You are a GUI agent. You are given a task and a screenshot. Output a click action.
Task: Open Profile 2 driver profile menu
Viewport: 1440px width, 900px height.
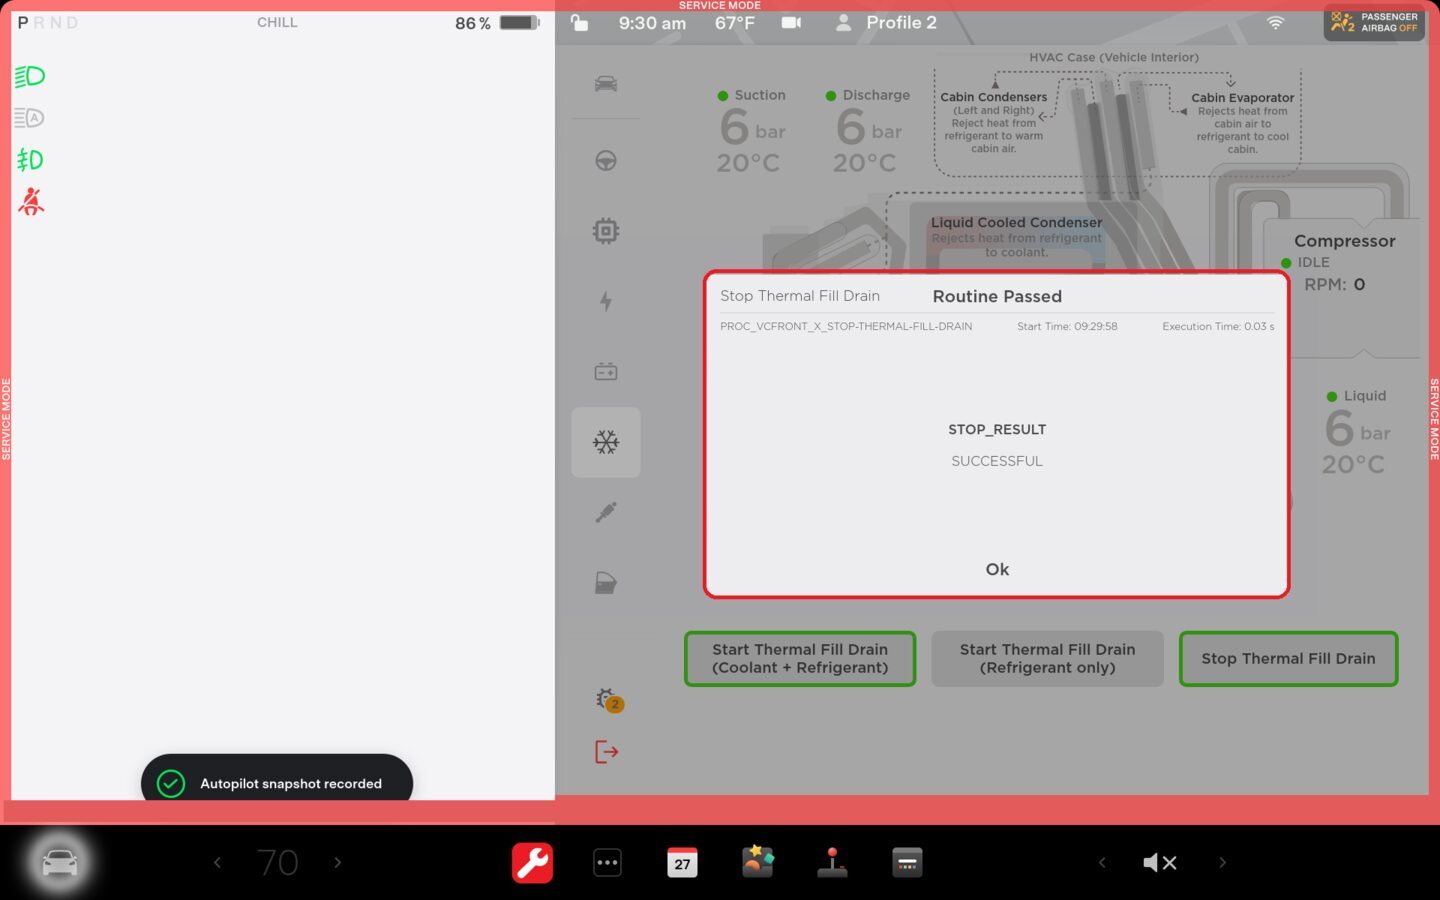(x=887, y=22)
